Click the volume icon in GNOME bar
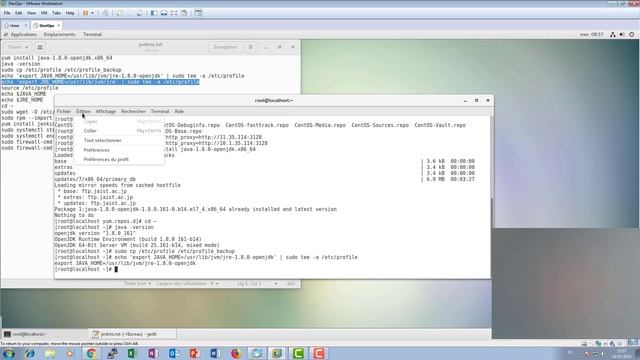 click(622, 35)
